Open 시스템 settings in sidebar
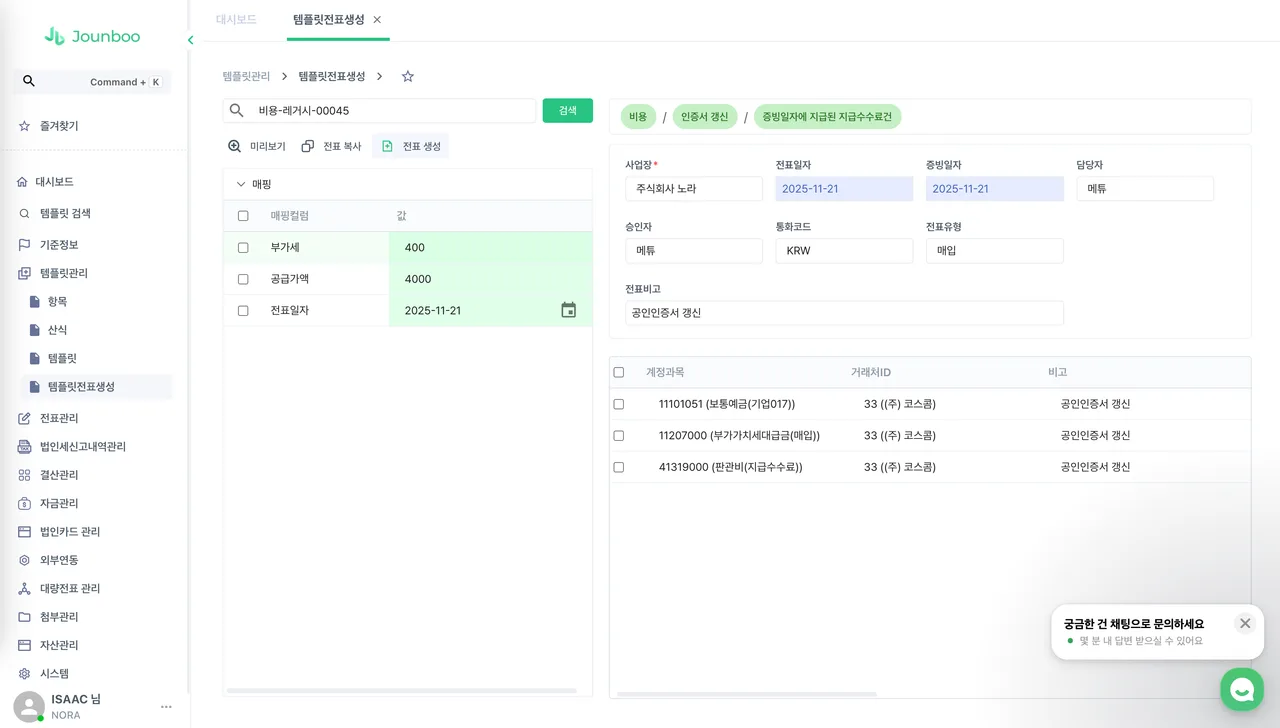The image size is (1280, 728). (54, 674)
